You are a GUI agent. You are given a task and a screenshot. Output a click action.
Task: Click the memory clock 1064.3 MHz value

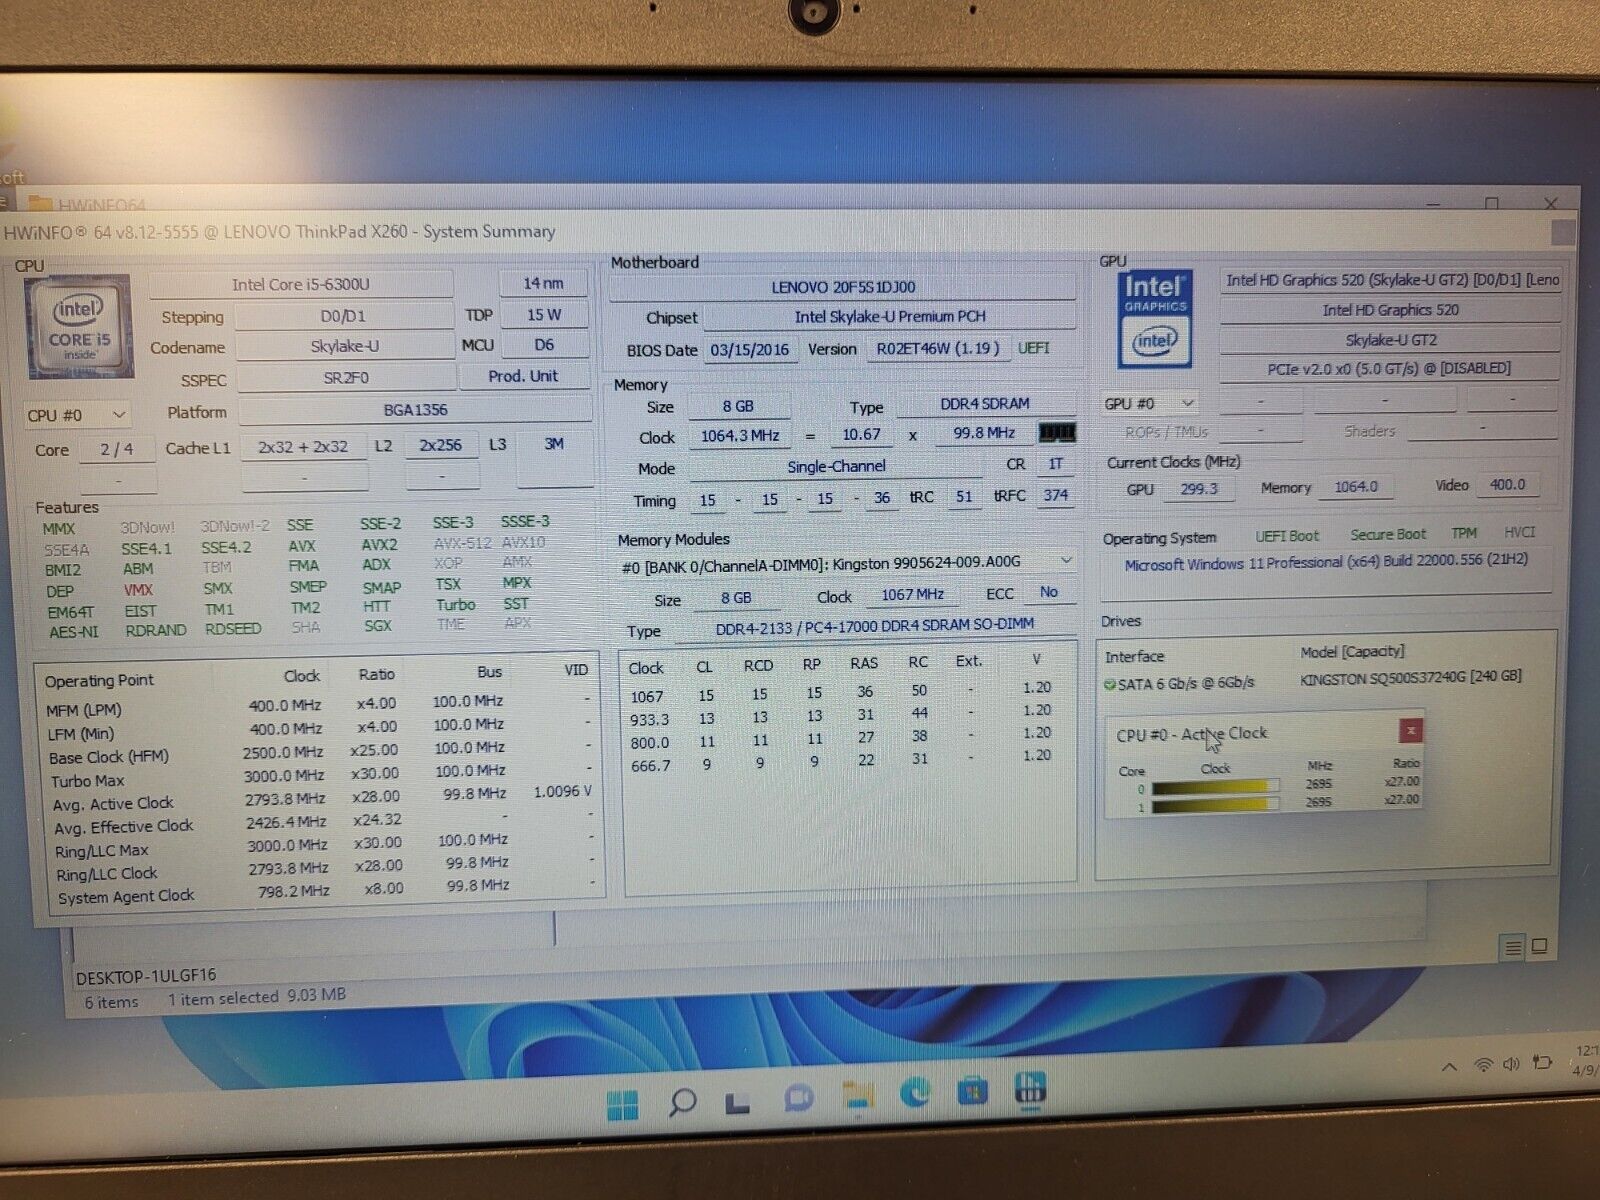click(740, 436)
